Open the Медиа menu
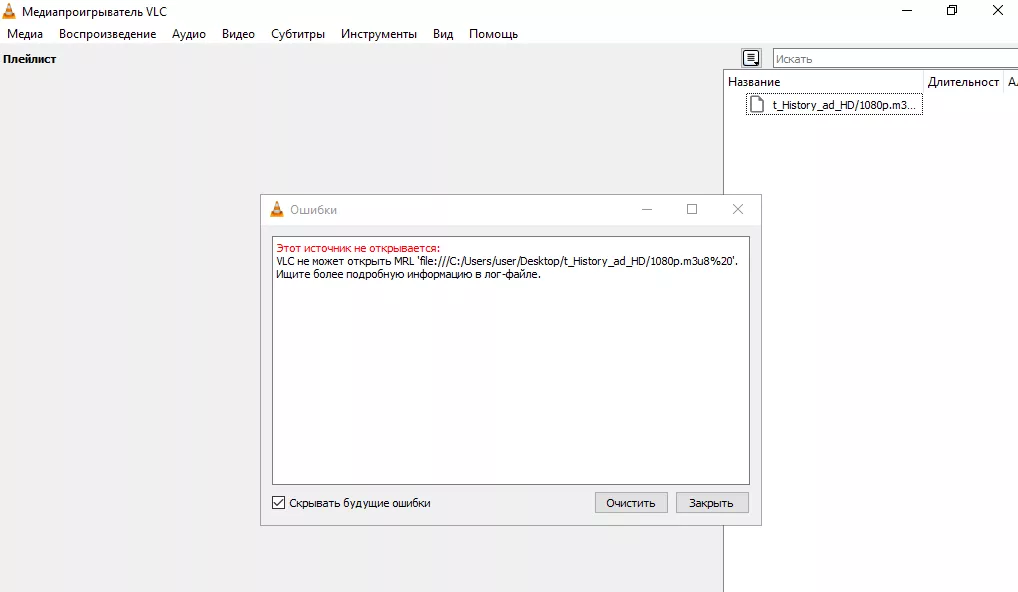 coord(25,34)
